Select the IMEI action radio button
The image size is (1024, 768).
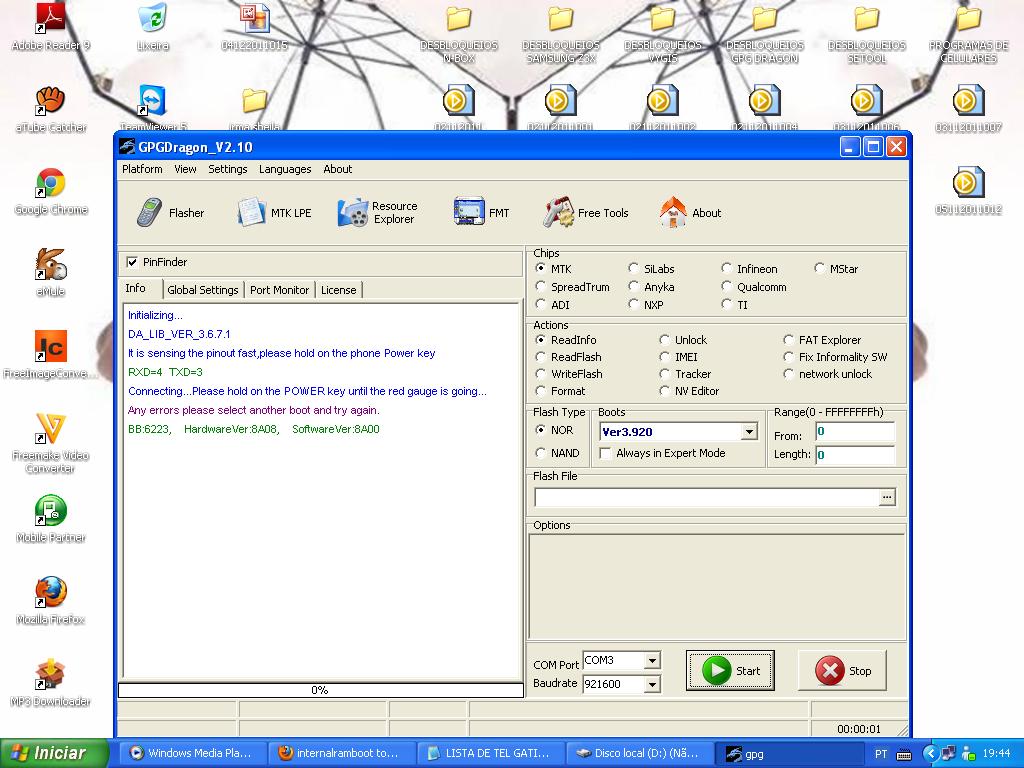click(664, 357)
